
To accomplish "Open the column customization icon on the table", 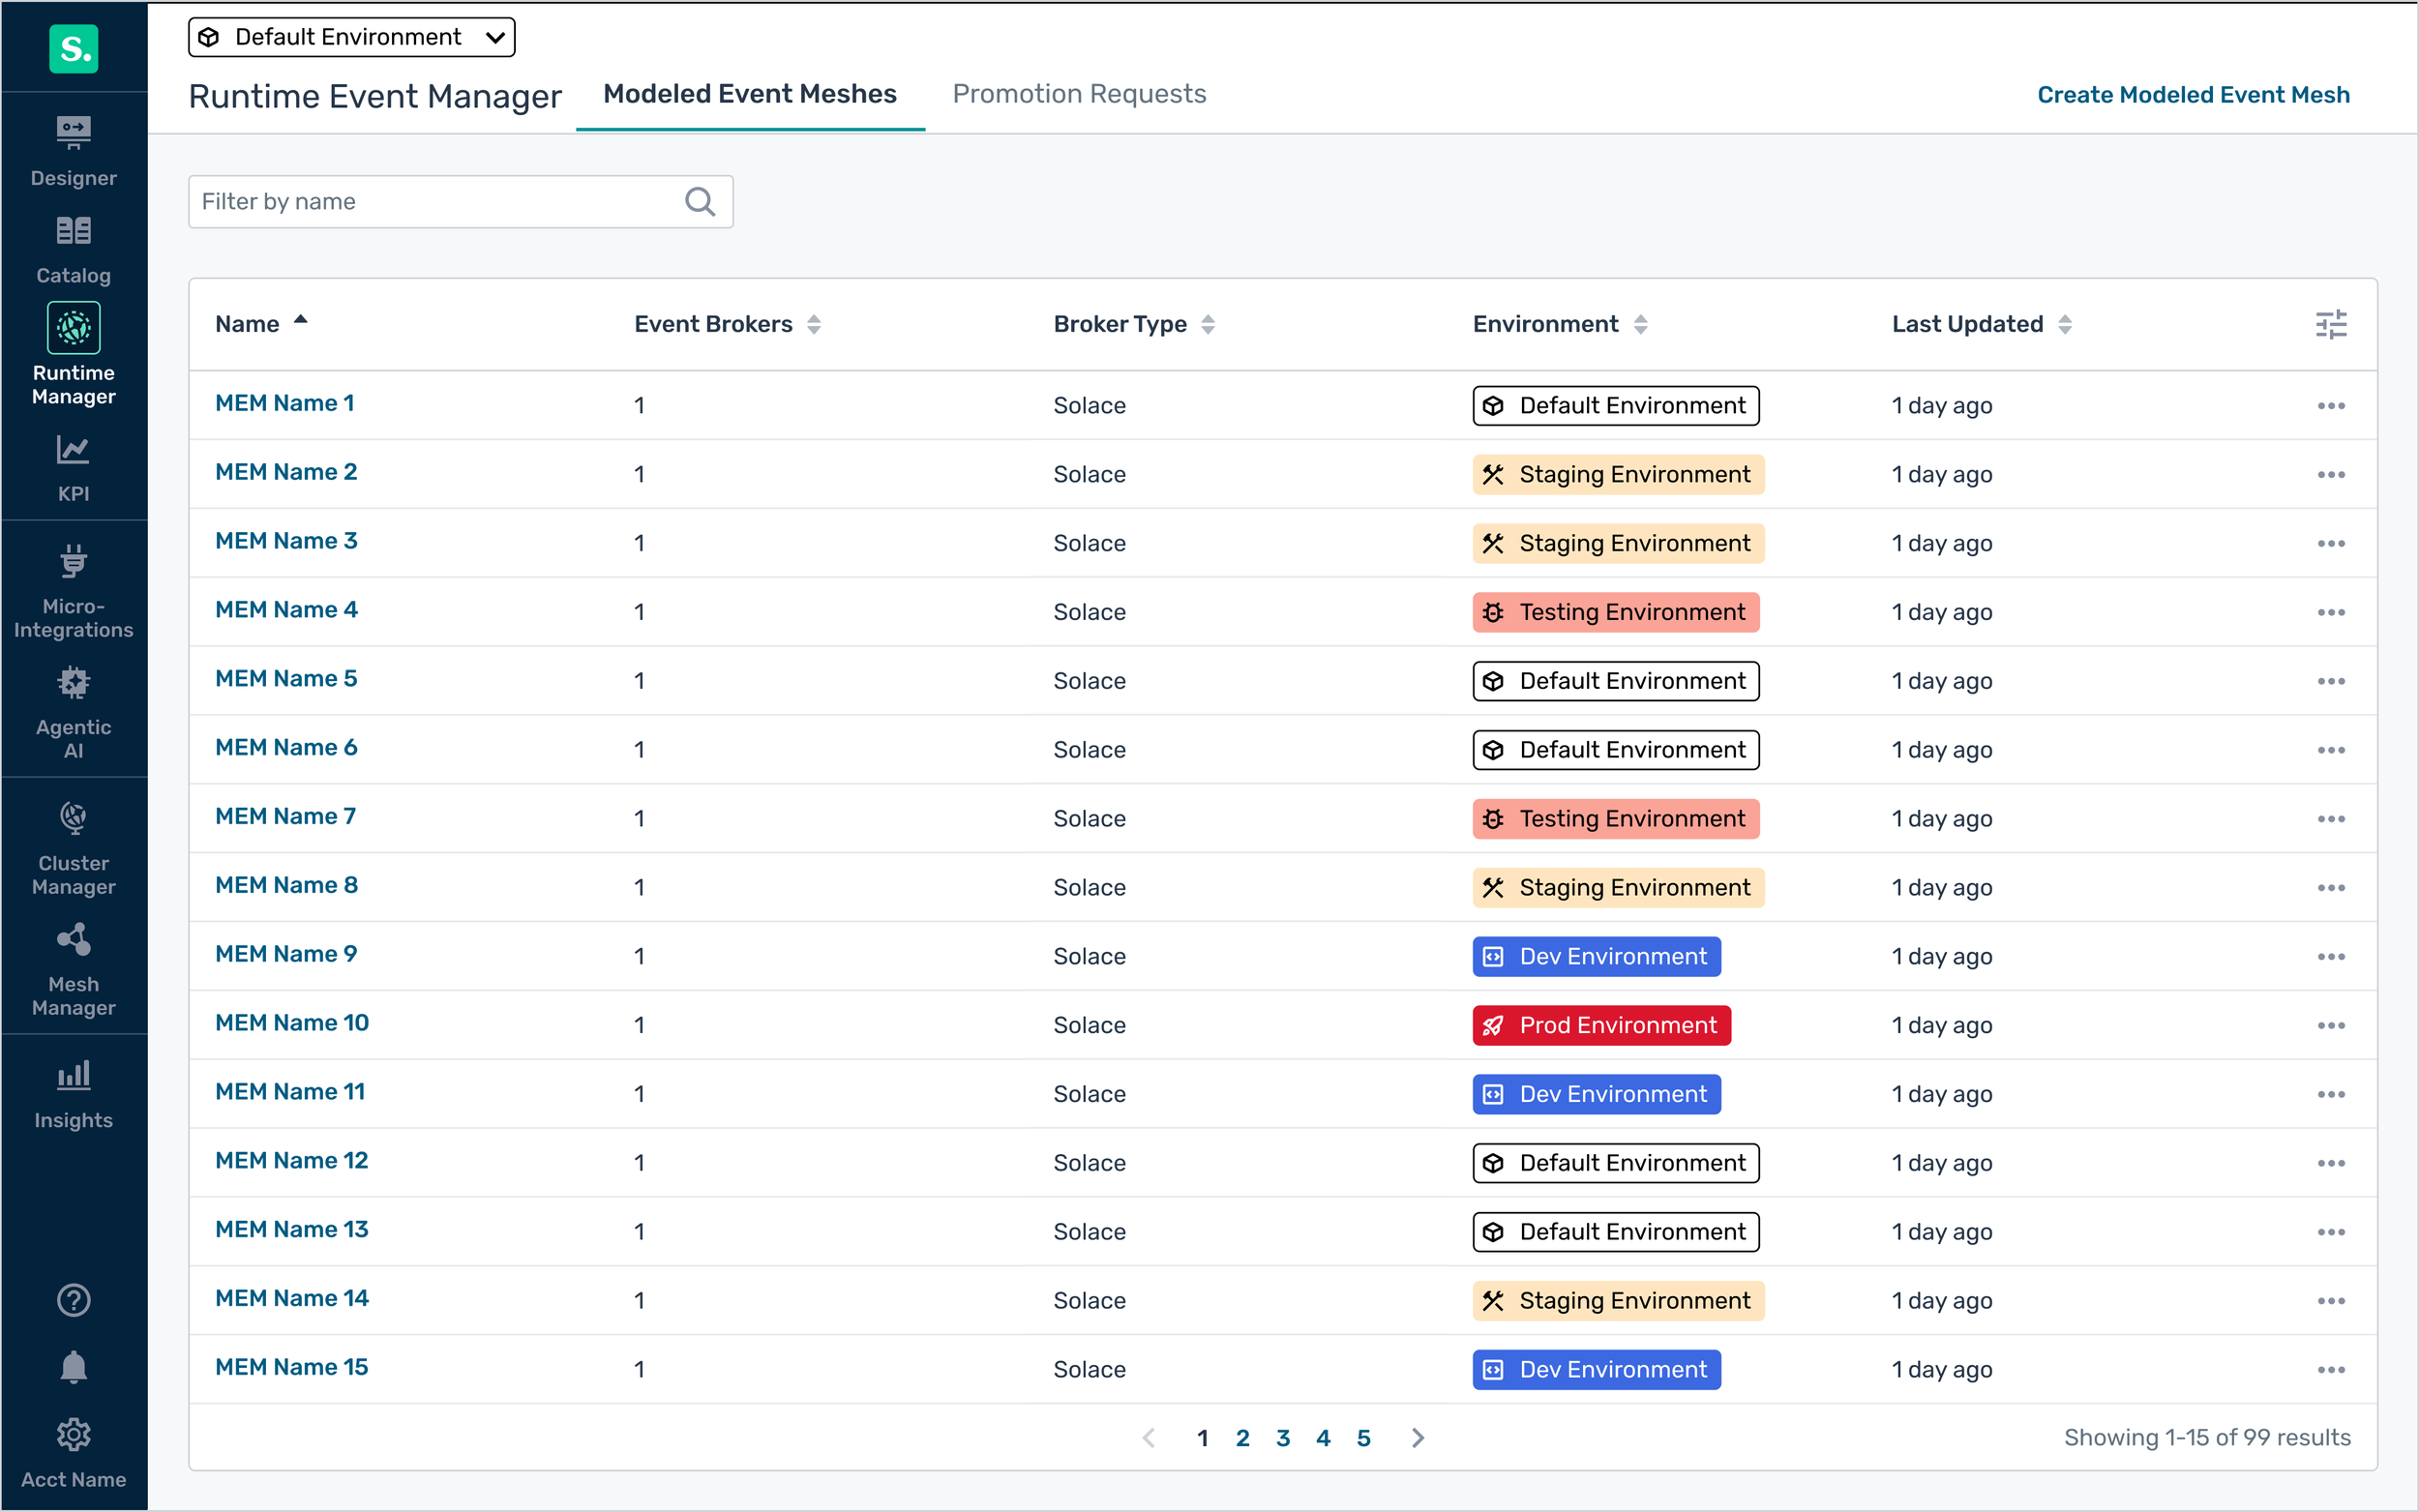I will [2331, 323].
